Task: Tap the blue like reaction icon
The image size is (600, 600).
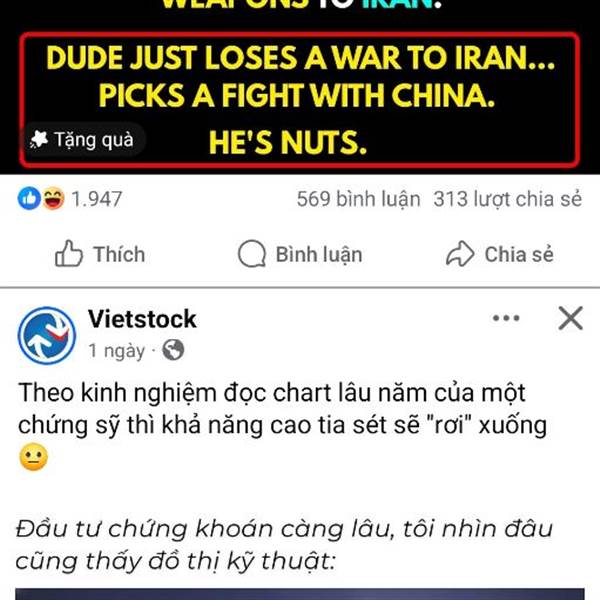Action: coord(29,199)
